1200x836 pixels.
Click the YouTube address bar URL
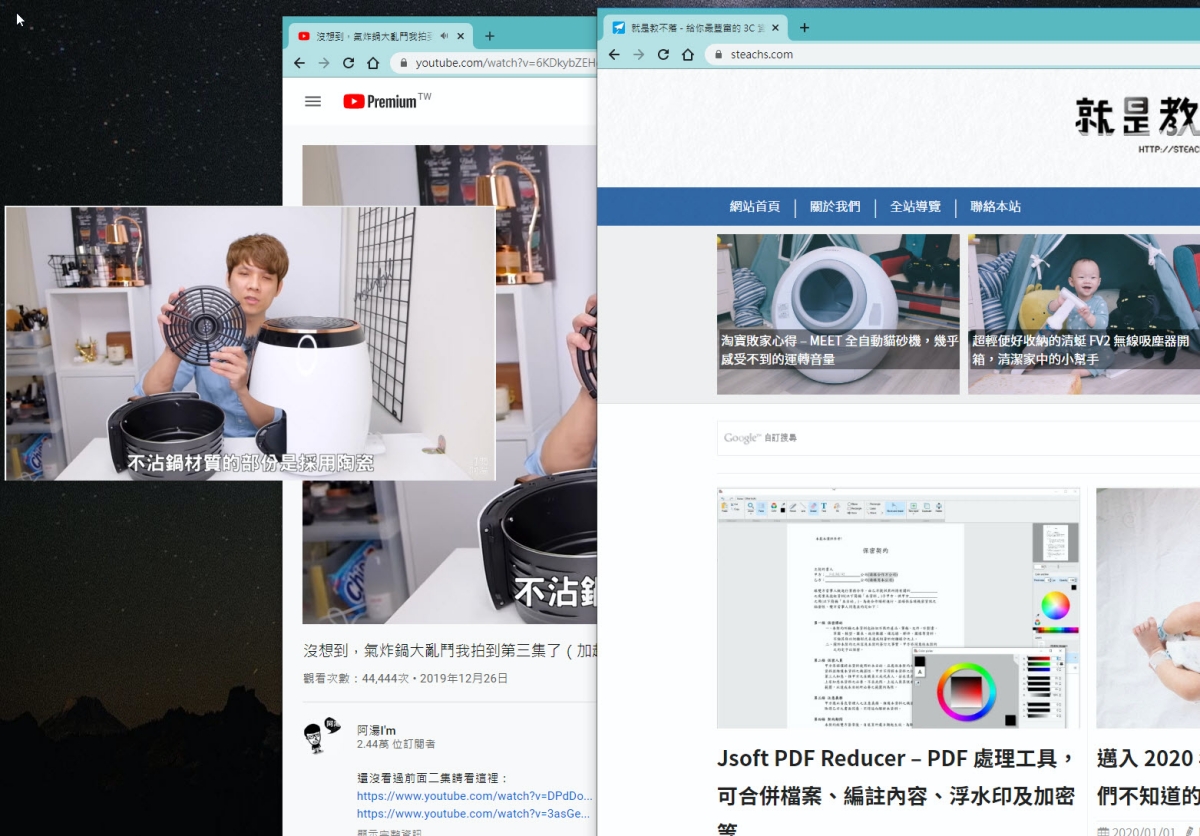(505, 63)
